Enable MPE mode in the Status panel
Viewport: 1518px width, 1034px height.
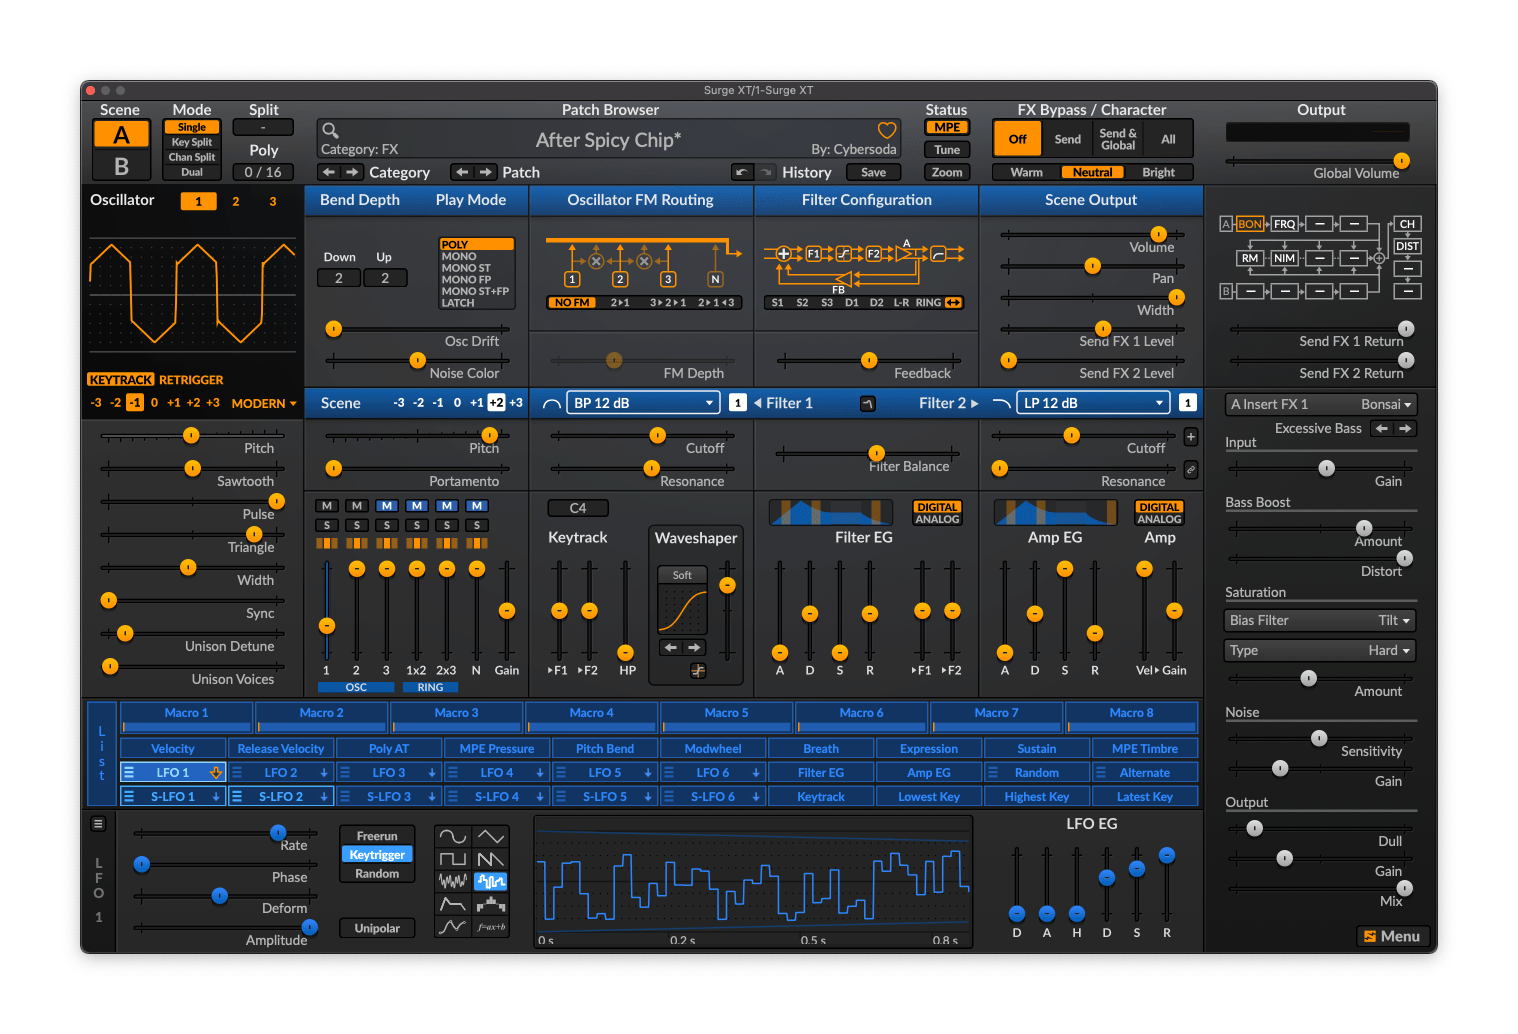tap(946, 127)
